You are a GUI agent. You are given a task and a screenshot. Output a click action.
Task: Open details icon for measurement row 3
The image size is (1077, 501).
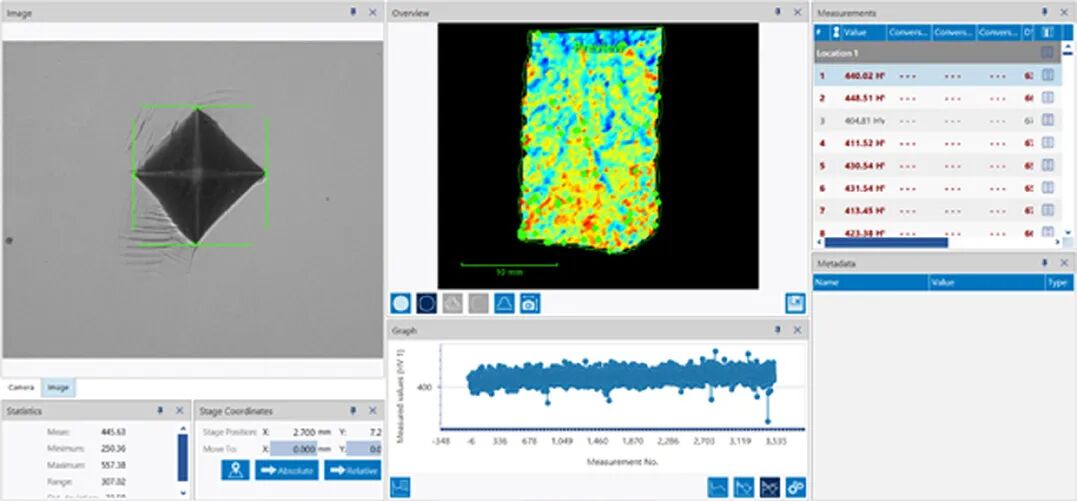(x=1047, y=120)
